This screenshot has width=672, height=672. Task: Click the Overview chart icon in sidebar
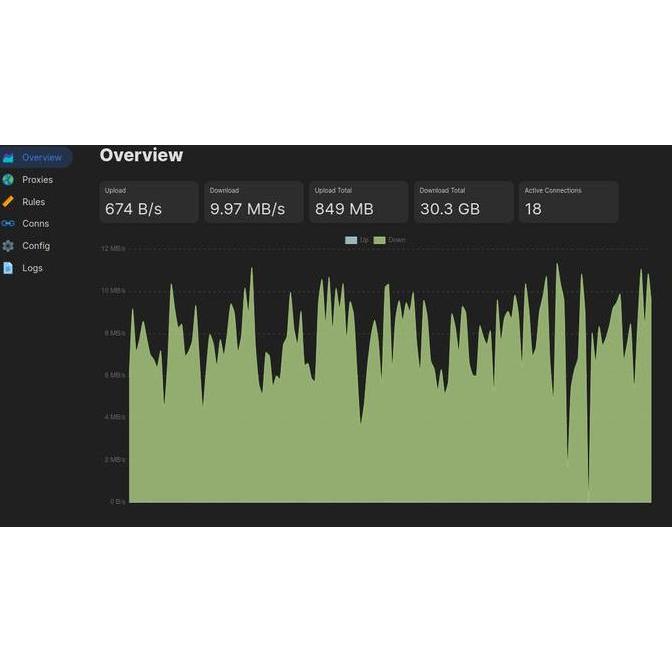8,158
